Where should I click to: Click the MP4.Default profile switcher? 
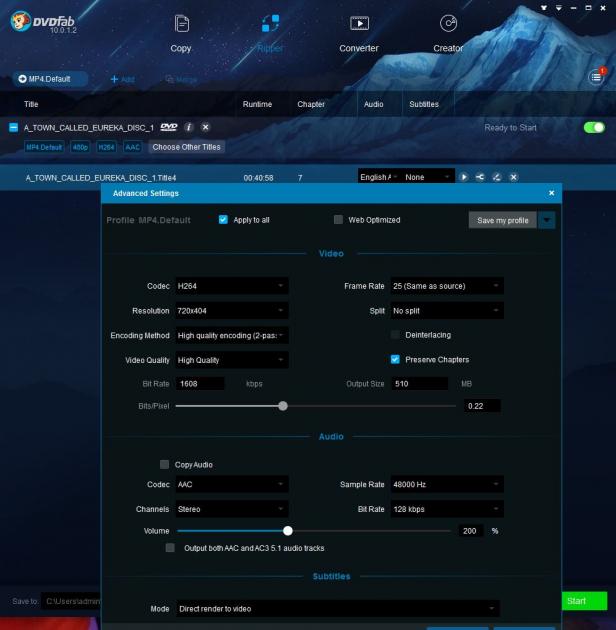pyautogui.click(x=50, y=79)
